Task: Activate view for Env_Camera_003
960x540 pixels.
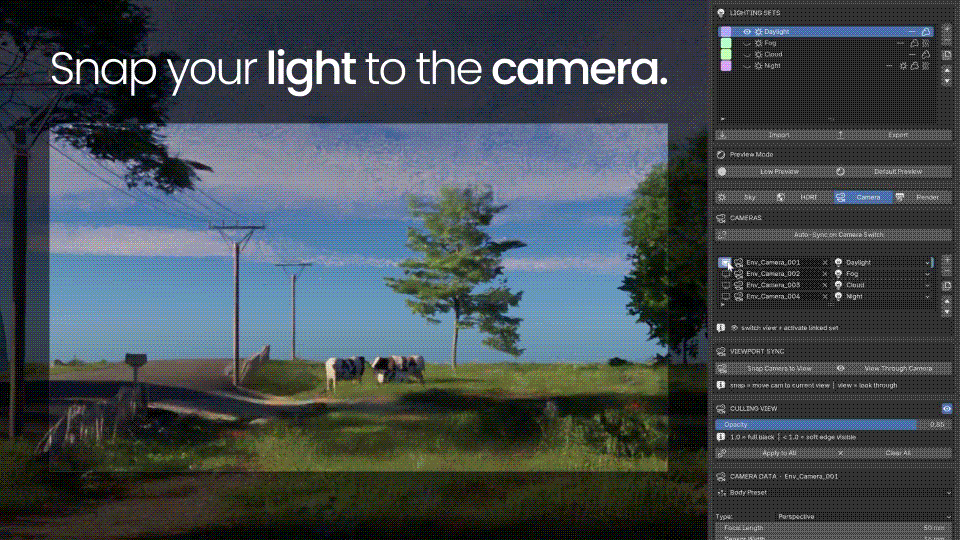Action: (x=726, y=285)
